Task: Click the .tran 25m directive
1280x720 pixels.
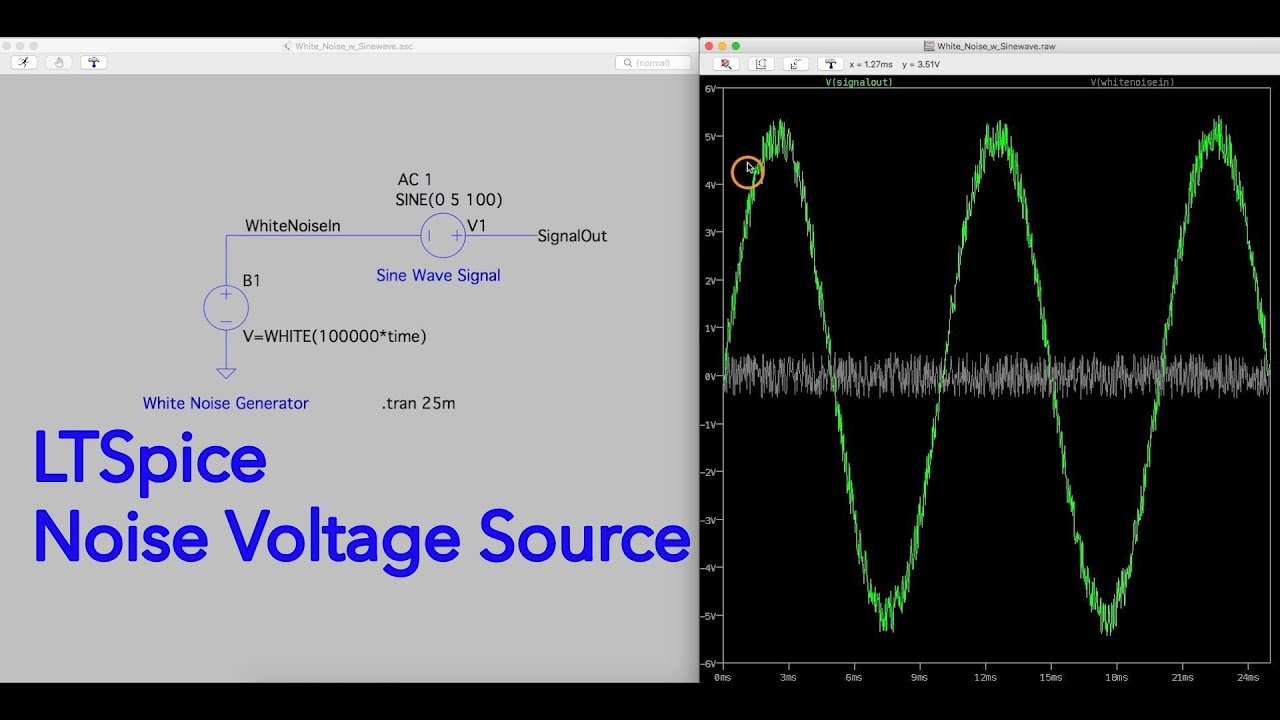Action: point(418,404)
